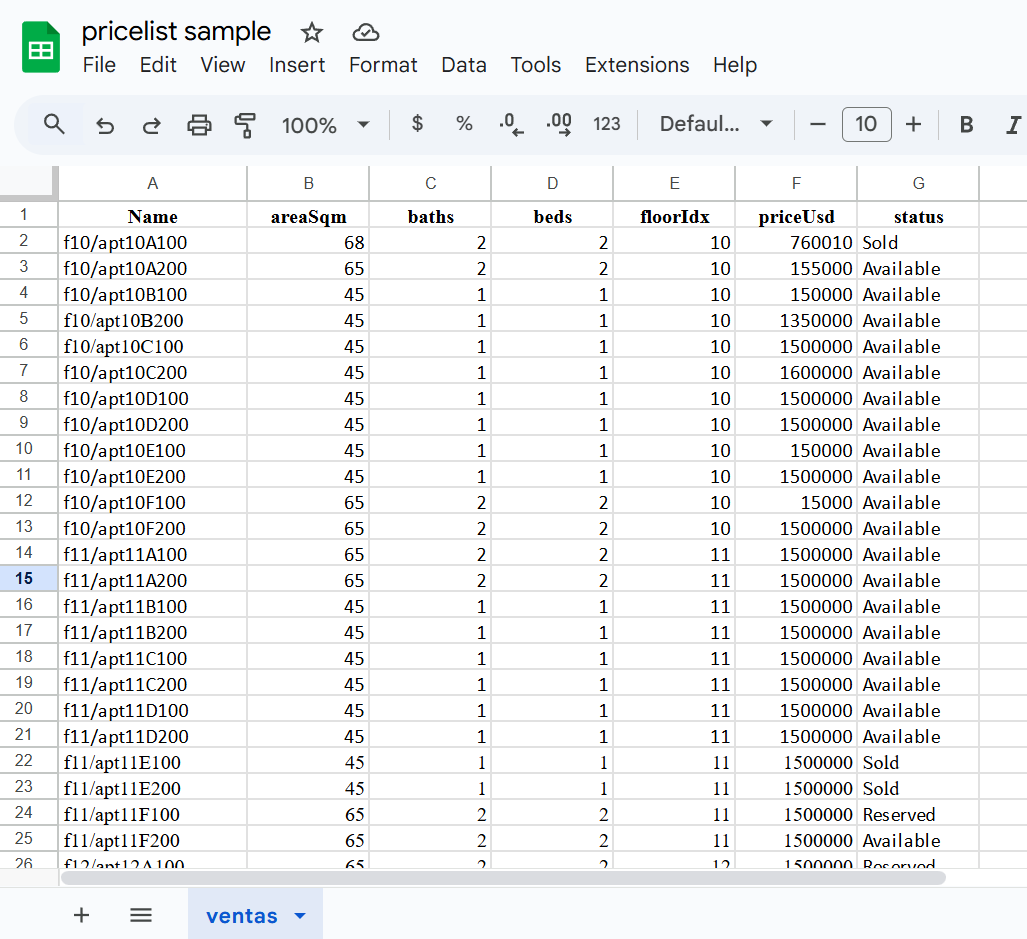
Task: Print the spreadsheet
Action: [199, 124]
